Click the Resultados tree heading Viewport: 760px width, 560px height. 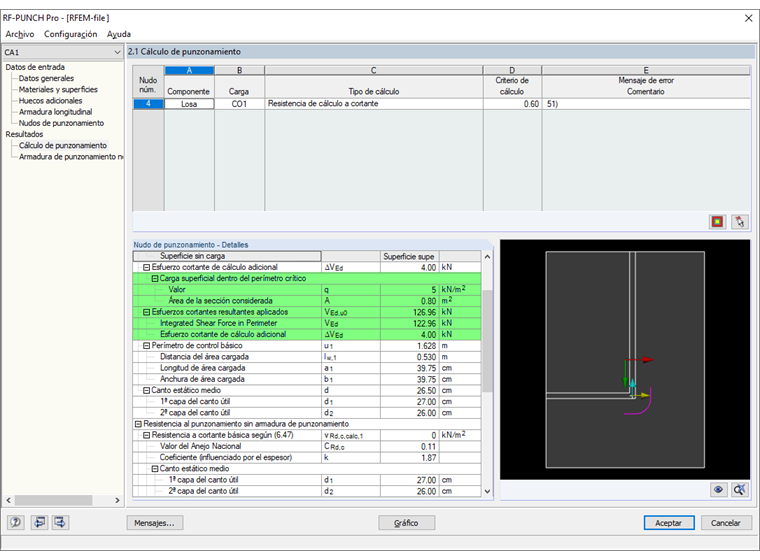tap(24, 134)
